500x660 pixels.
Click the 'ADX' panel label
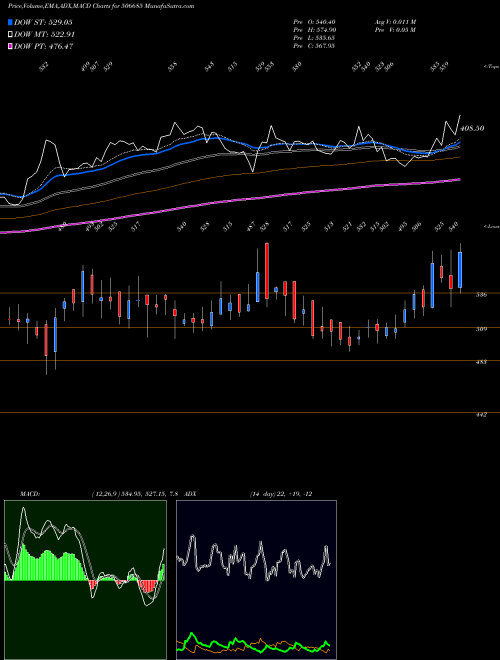pos(191,494)
